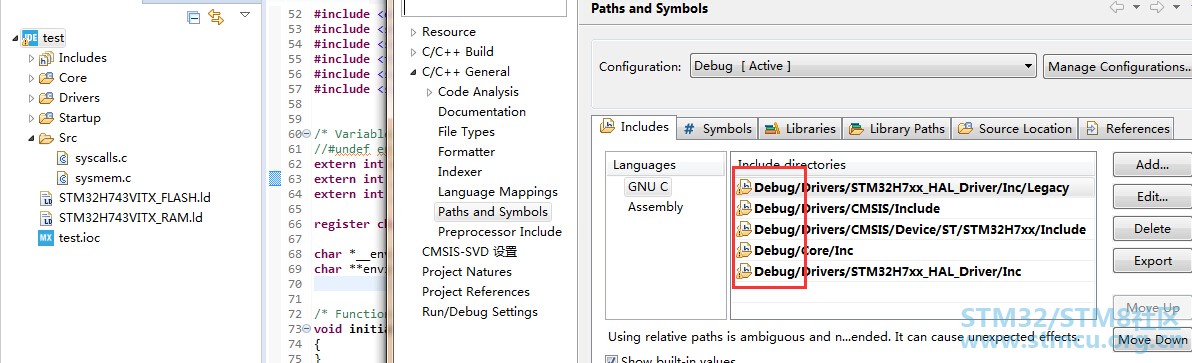Open Project References page
Image resolution: width=1192 pixels, height=363 pixels.
(475, 292)
